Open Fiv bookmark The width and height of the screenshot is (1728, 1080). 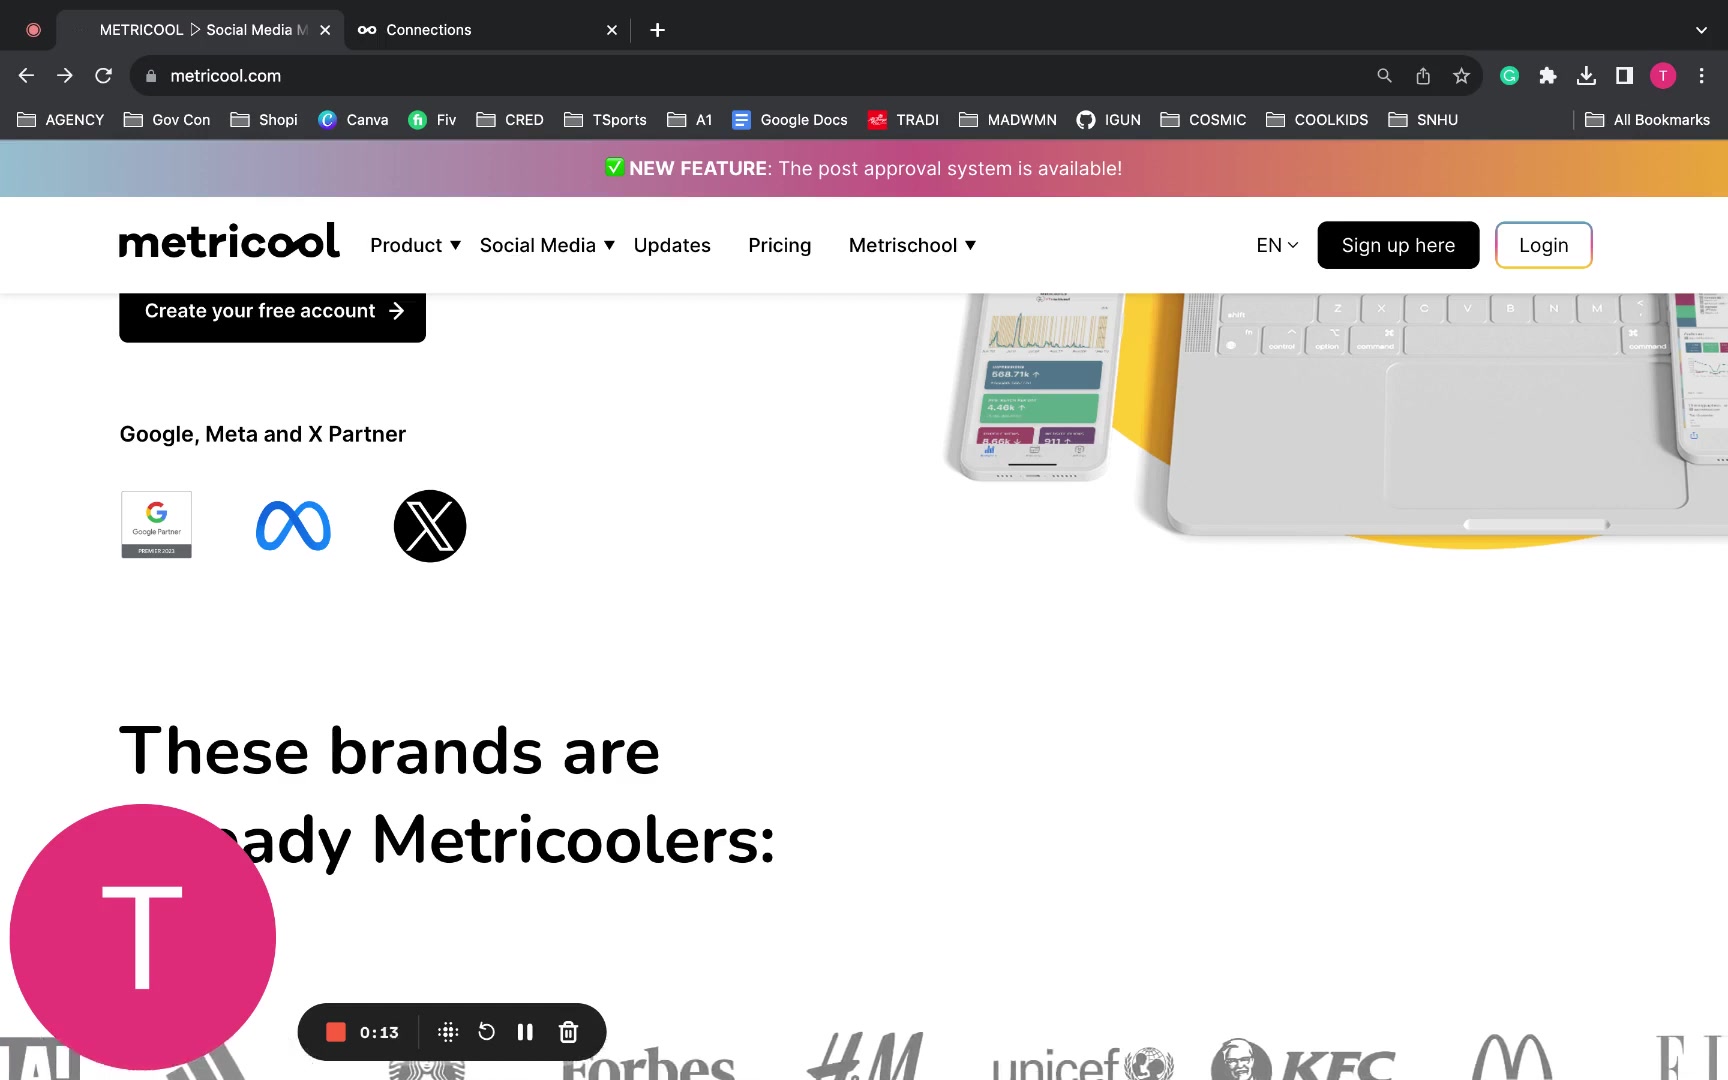(x=432, y=119)
